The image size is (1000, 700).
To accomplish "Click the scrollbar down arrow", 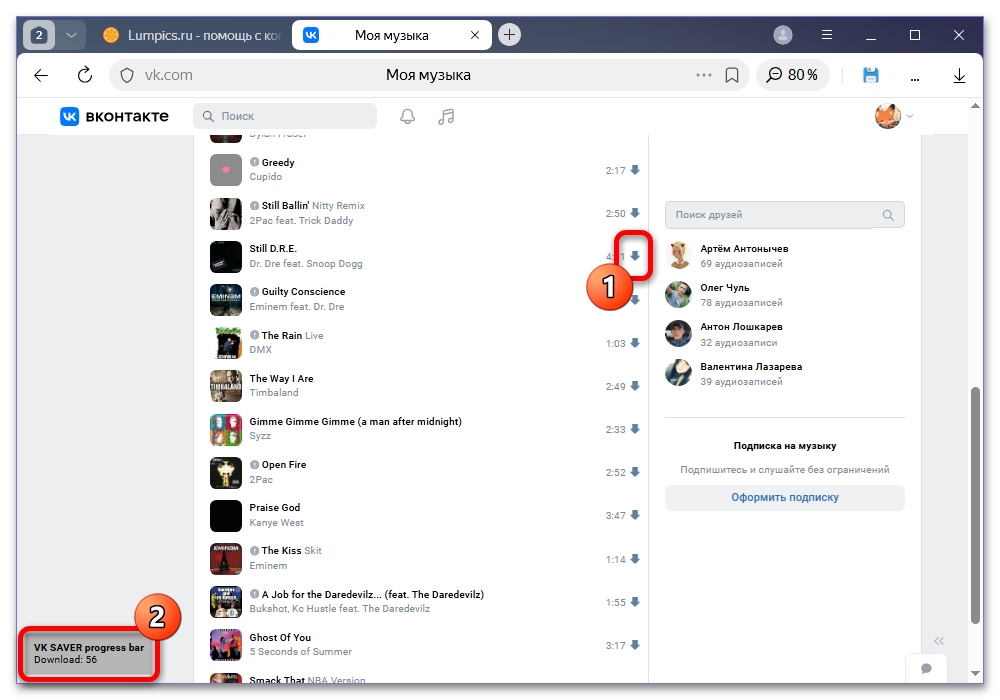I will [x=975, y=673].
